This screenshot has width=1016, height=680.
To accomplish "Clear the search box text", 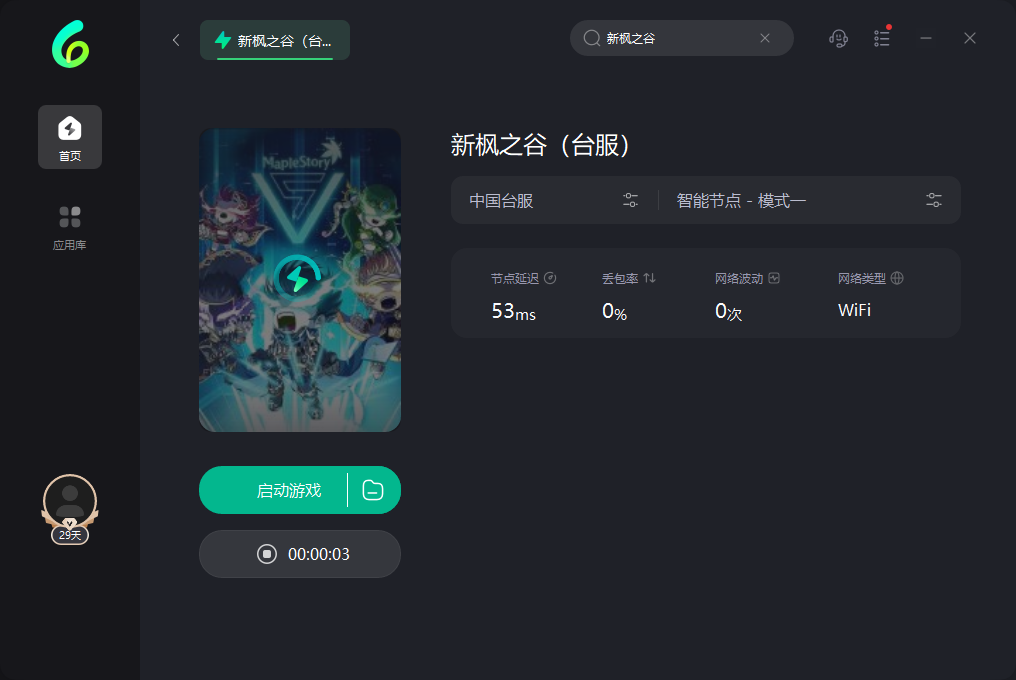I will 765,38.
